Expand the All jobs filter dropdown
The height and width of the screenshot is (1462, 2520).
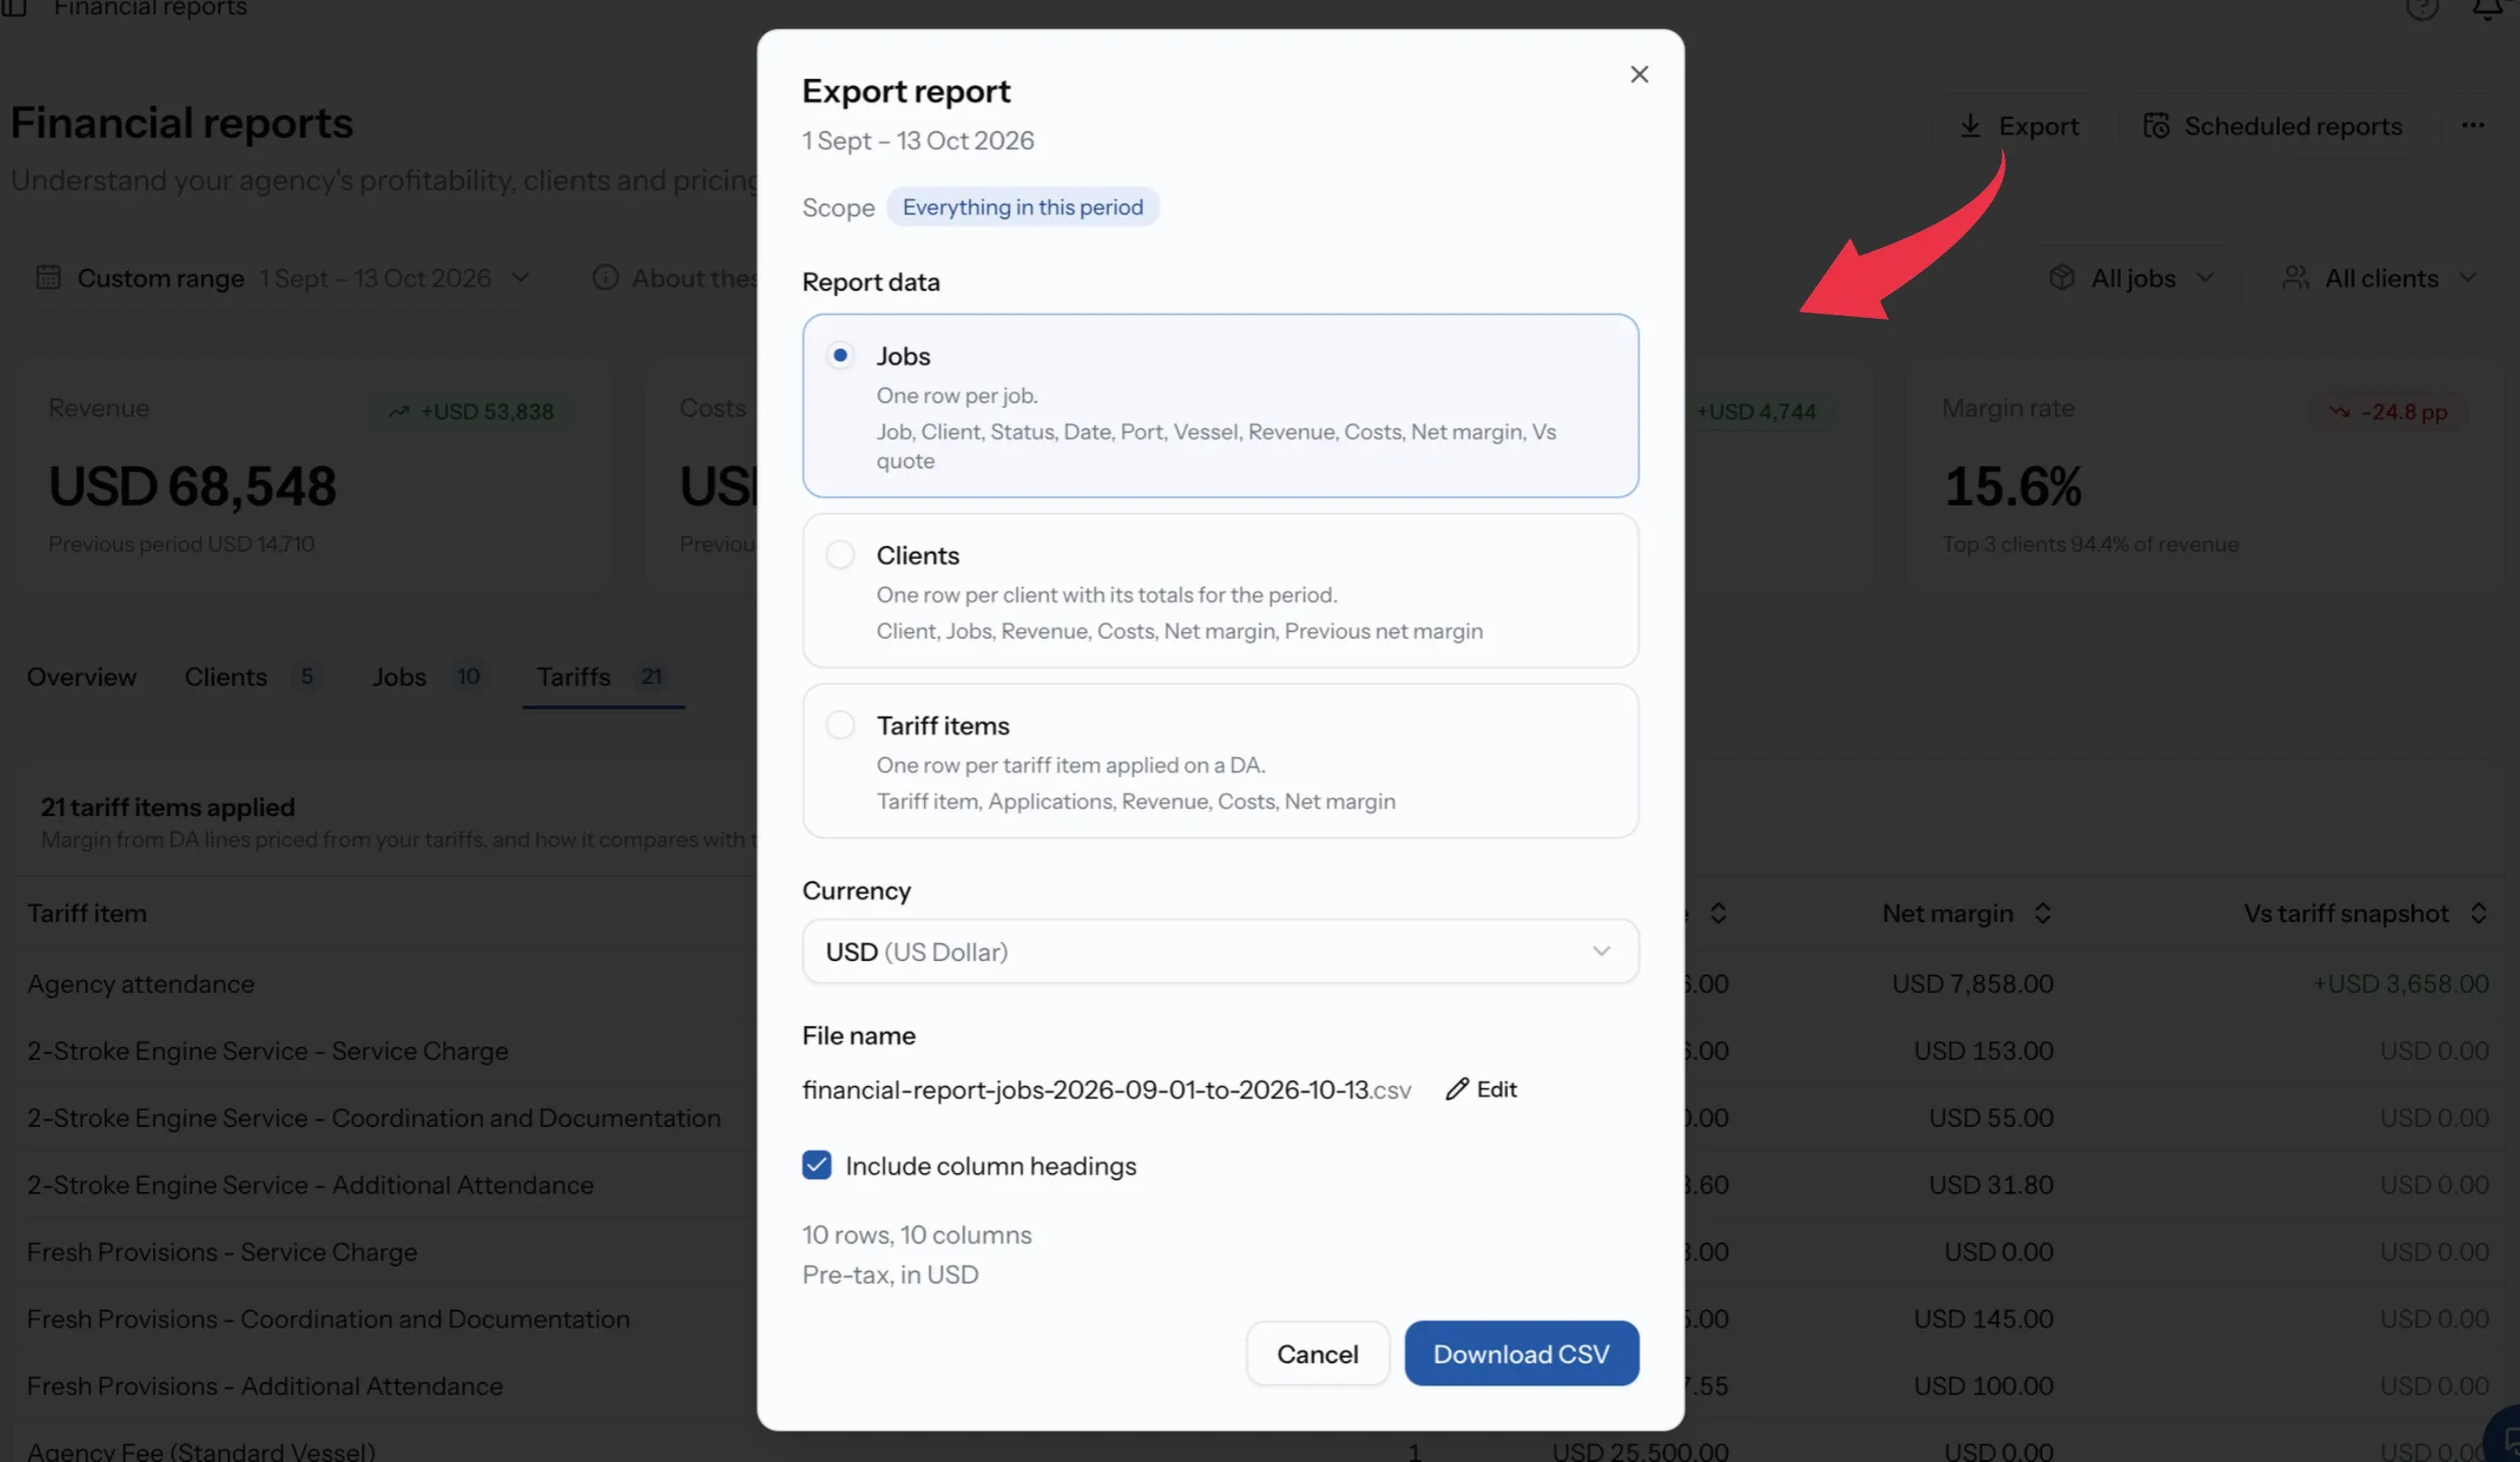coord(2131,278)
